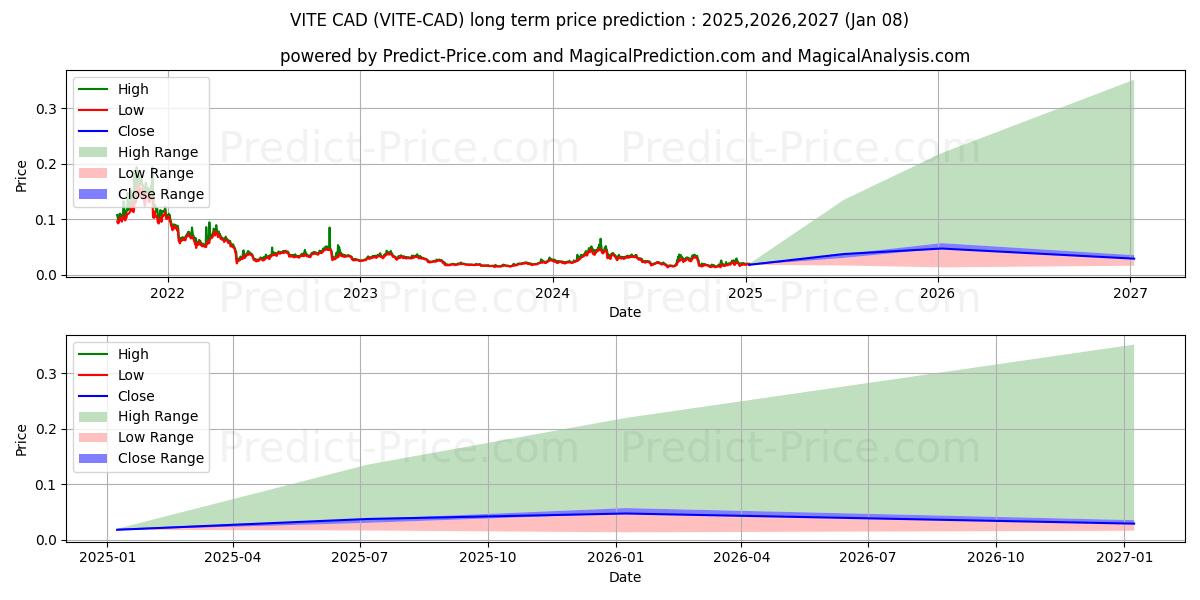Viewport: 1200px width, 600px height.
Task: Click the Price y-axis label of the bottom chart
Action: point(22,440)
